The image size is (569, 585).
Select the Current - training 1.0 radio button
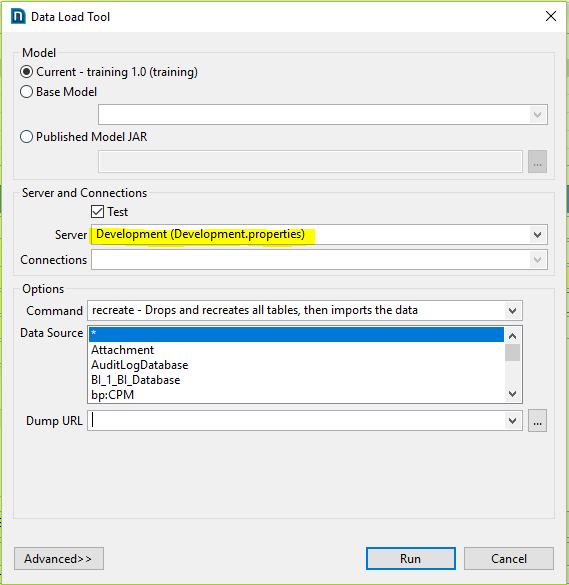point(26,72)
